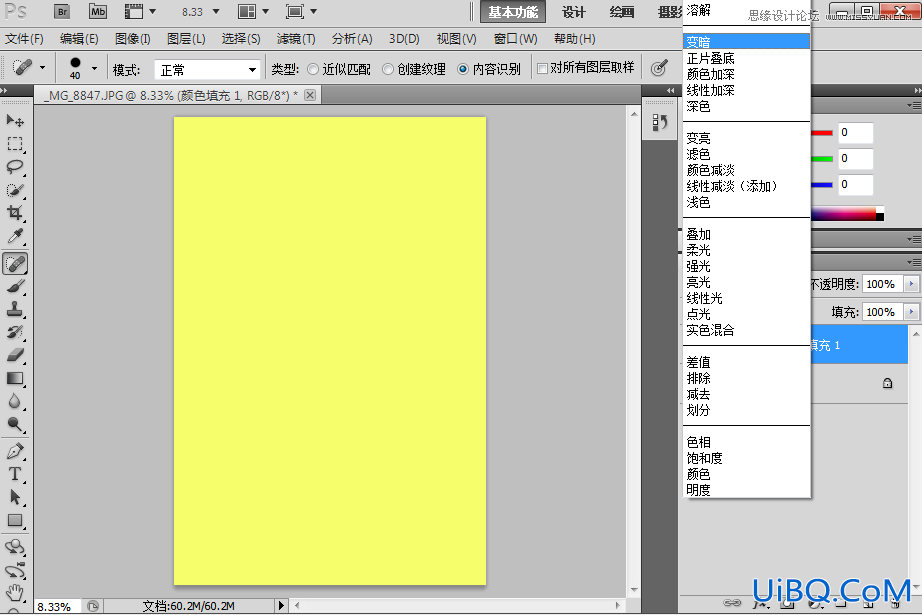Choose the 内容识别 radio option
This screenshot has height=615, width=922.
pyautogui.click(x=463, y=69)
